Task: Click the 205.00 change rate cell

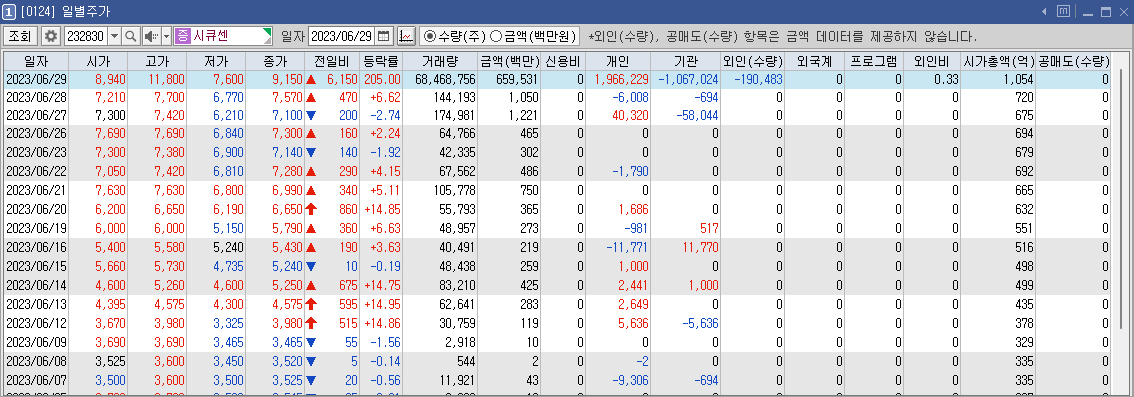Action: coord(382,80)
